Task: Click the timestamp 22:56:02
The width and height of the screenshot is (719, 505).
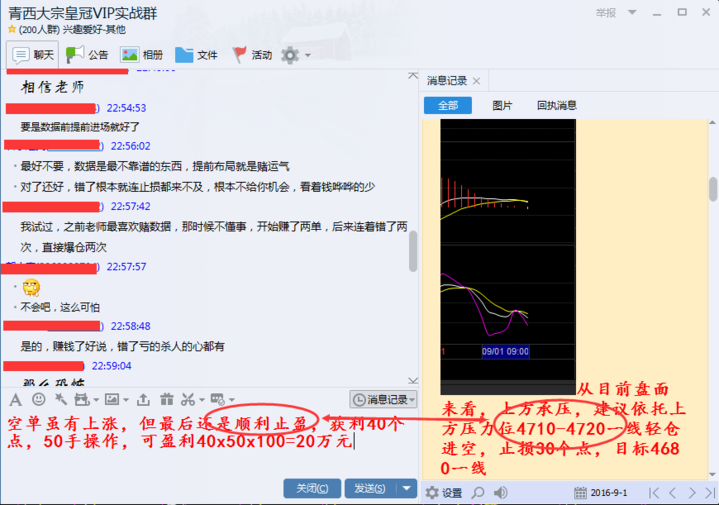Action: click(131, 146)
